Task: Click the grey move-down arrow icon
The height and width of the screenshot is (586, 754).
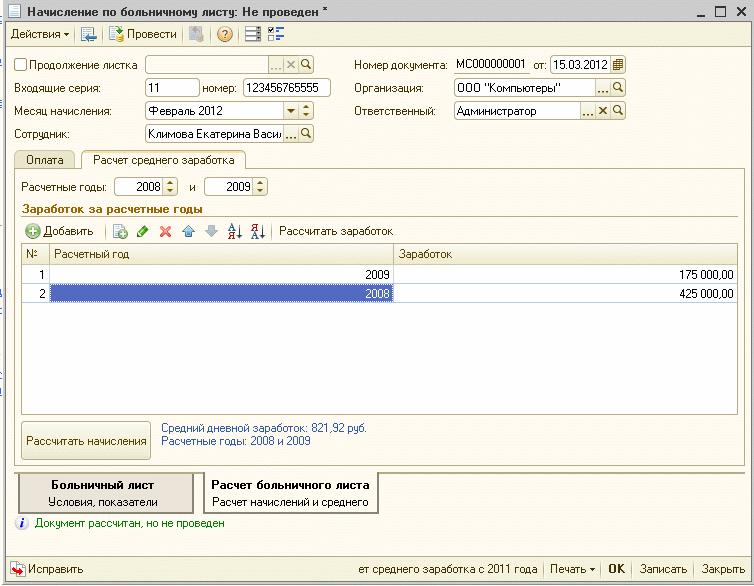Action: (x=212, y=232)
